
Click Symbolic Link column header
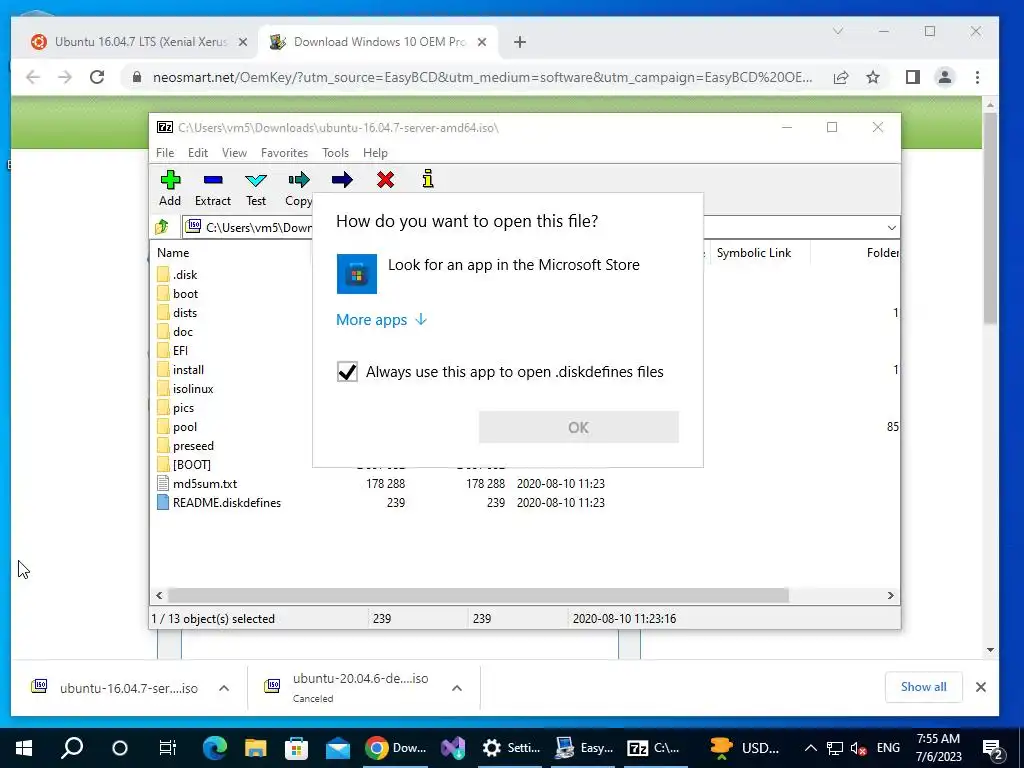coord(754,253)
